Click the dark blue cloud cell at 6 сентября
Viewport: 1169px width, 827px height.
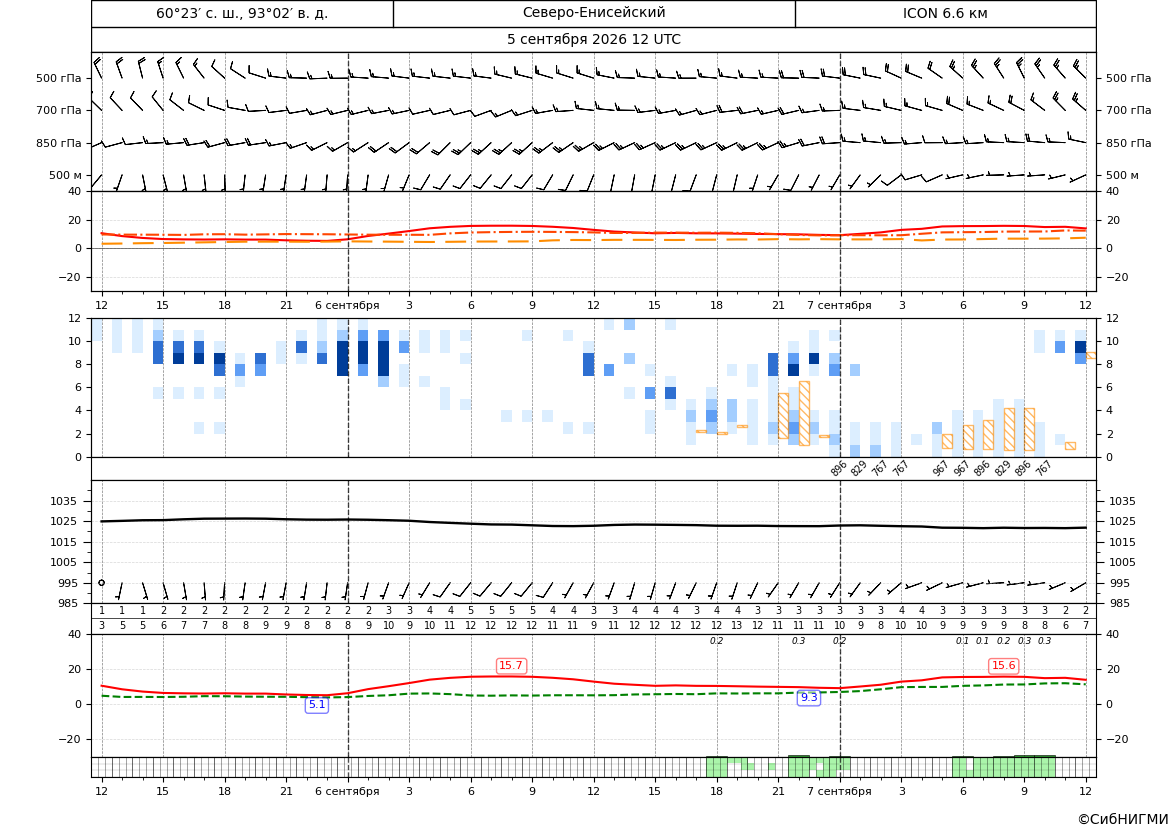343,358
